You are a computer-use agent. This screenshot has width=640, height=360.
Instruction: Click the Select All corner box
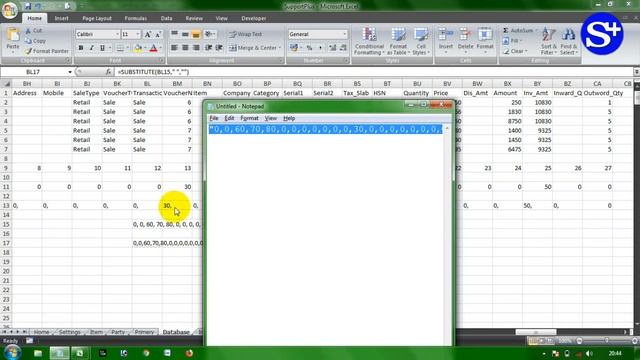coord(6,84)
